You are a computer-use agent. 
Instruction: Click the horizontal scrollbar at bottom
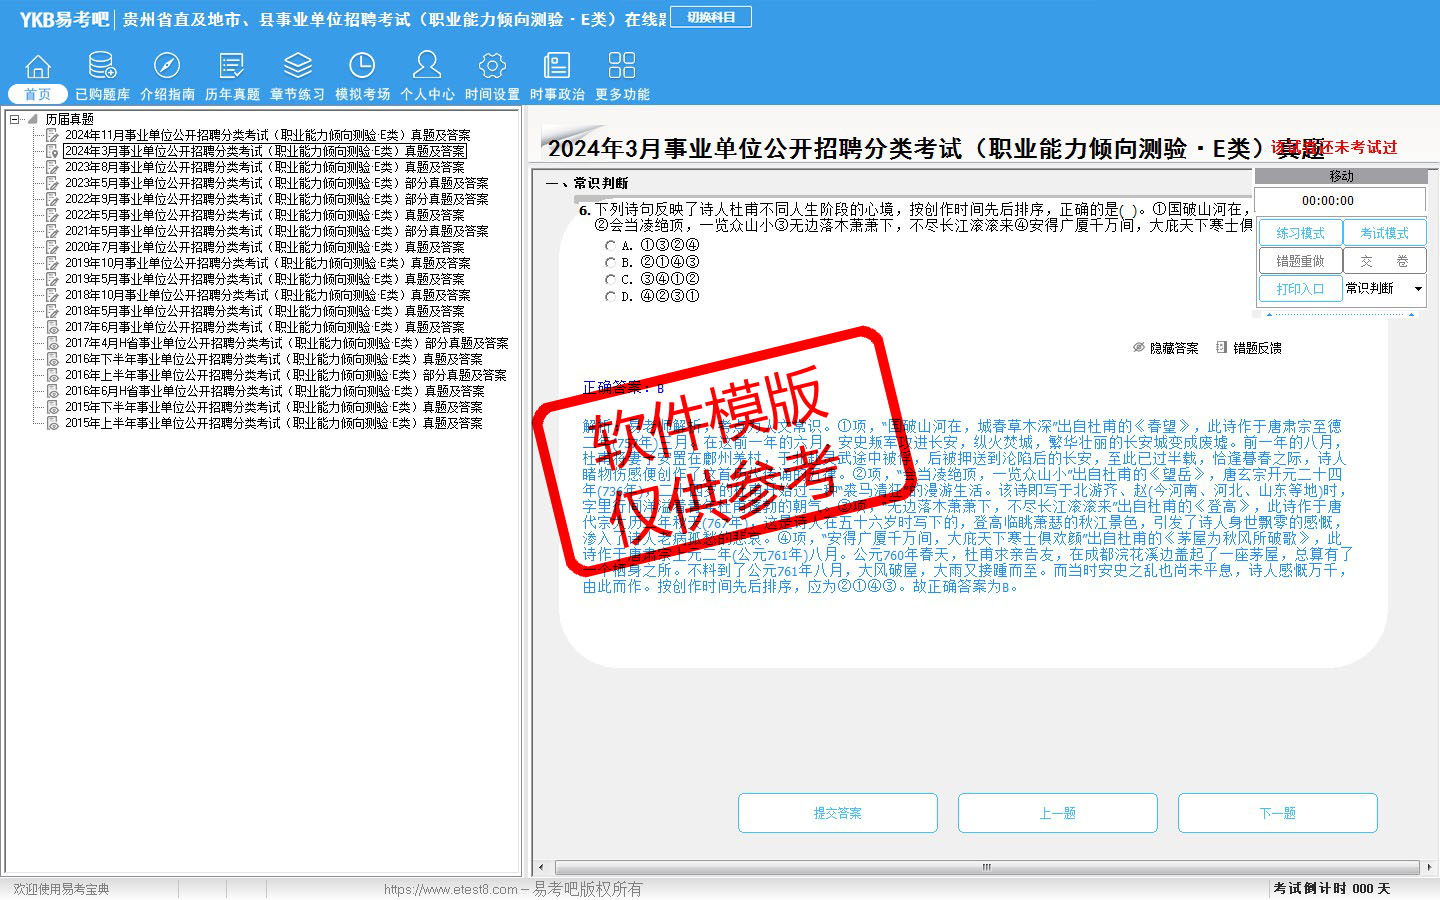[986, 867]
